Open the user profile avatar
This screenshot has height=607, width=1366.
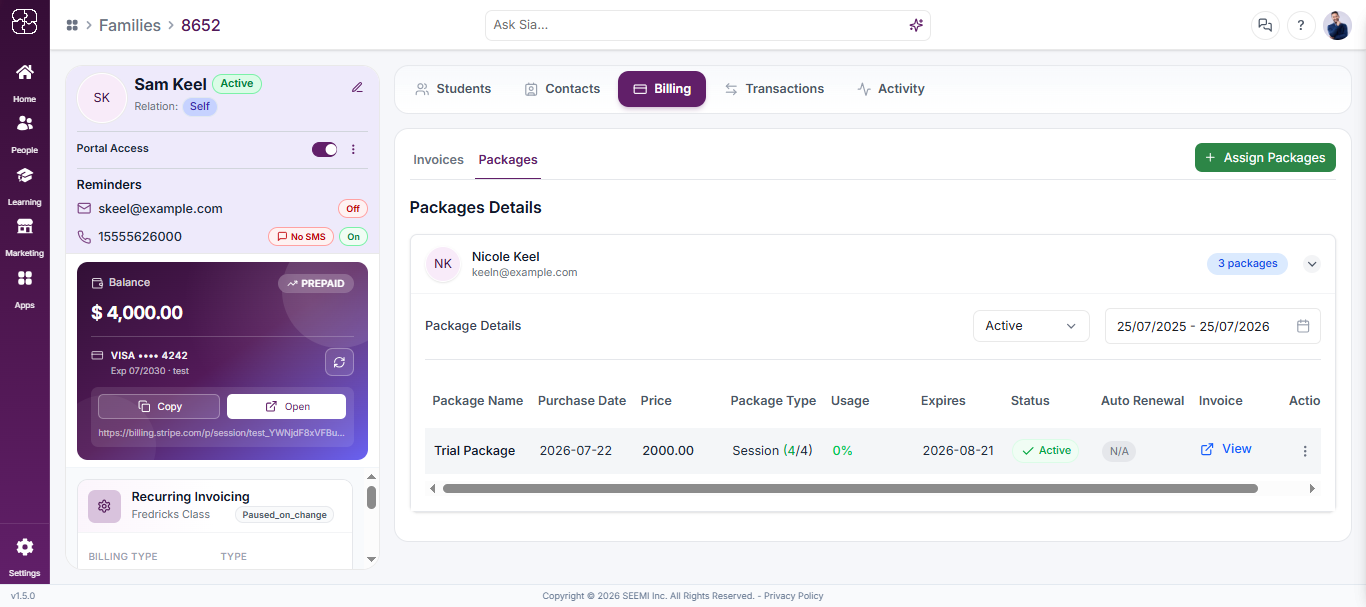(x=1337, y=25)
